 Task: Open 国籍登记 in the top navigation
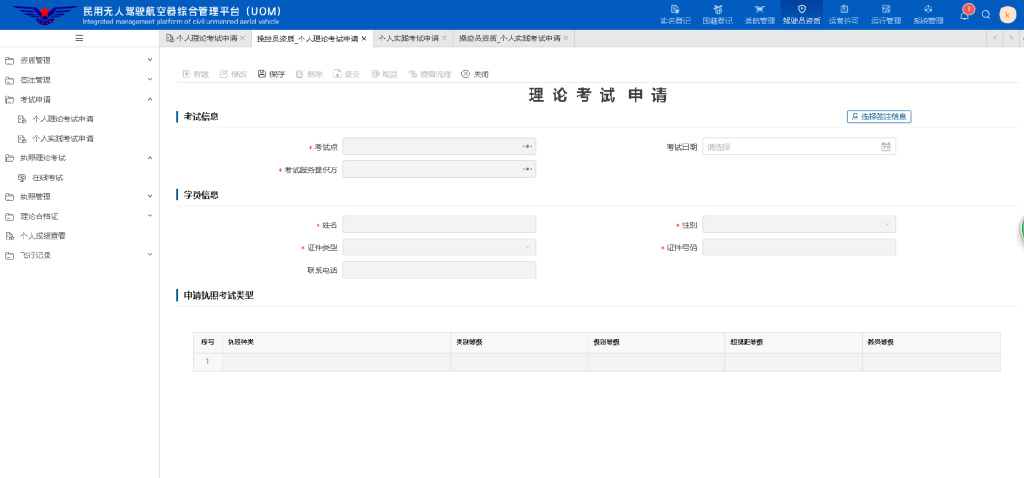pos(717,14)
